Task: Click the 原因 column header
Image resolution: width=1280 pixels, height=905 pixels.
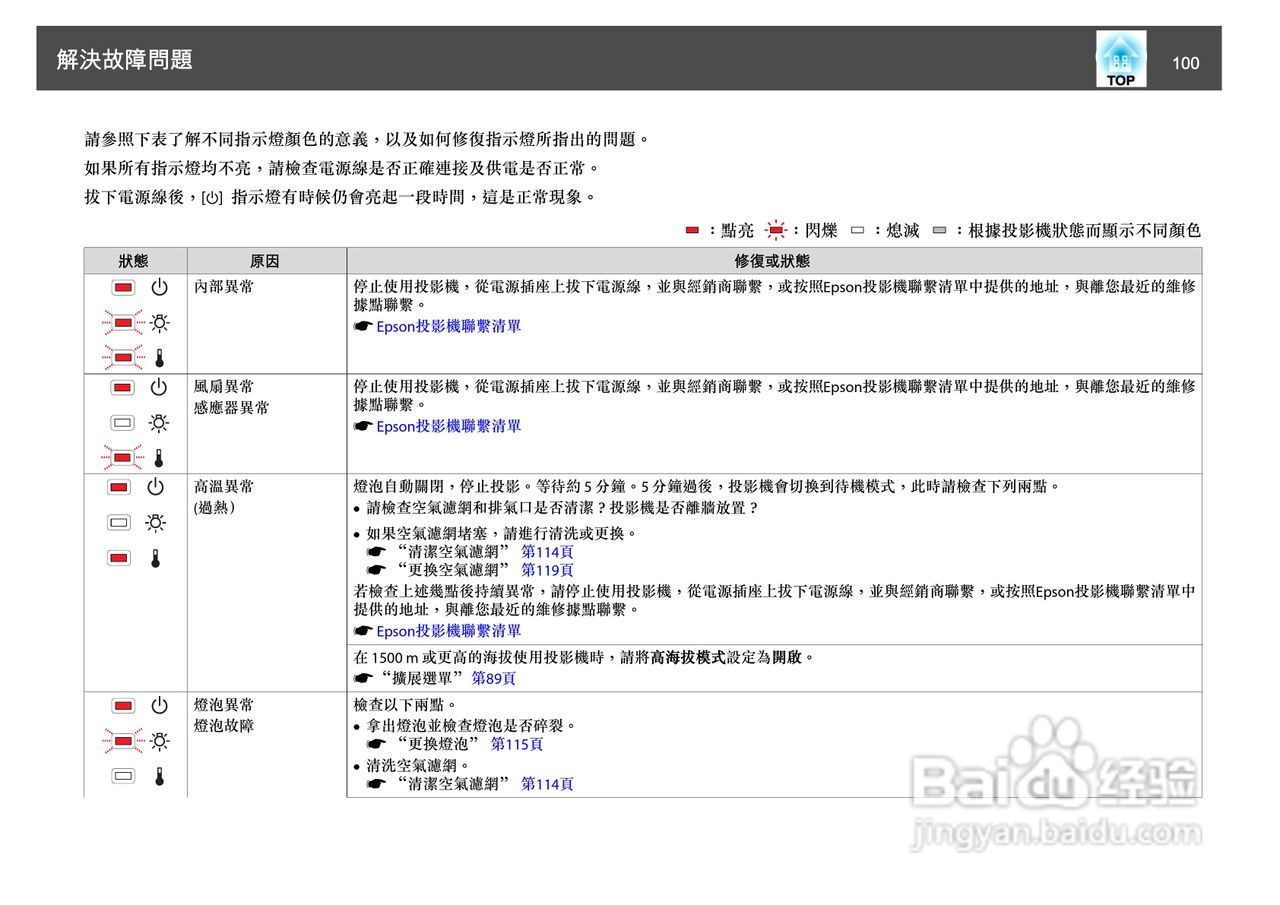Action: pyautogui.click(x=265, y=261)
